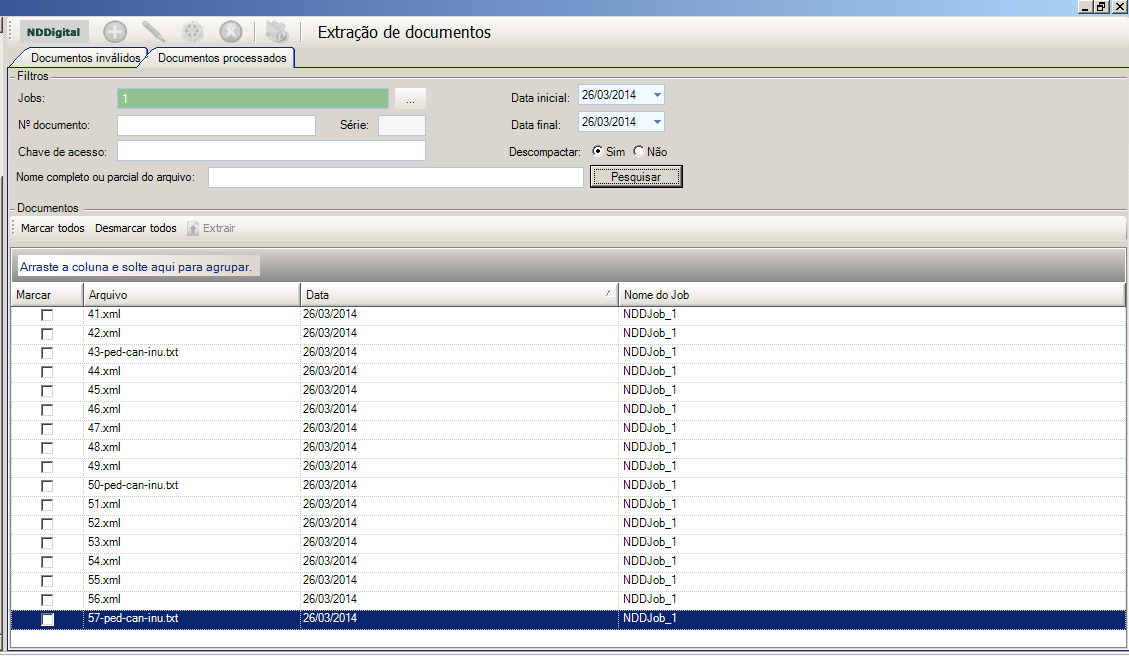Check the box for 47.xml
Screen dimensions: 1129x656
click(47, 428)
